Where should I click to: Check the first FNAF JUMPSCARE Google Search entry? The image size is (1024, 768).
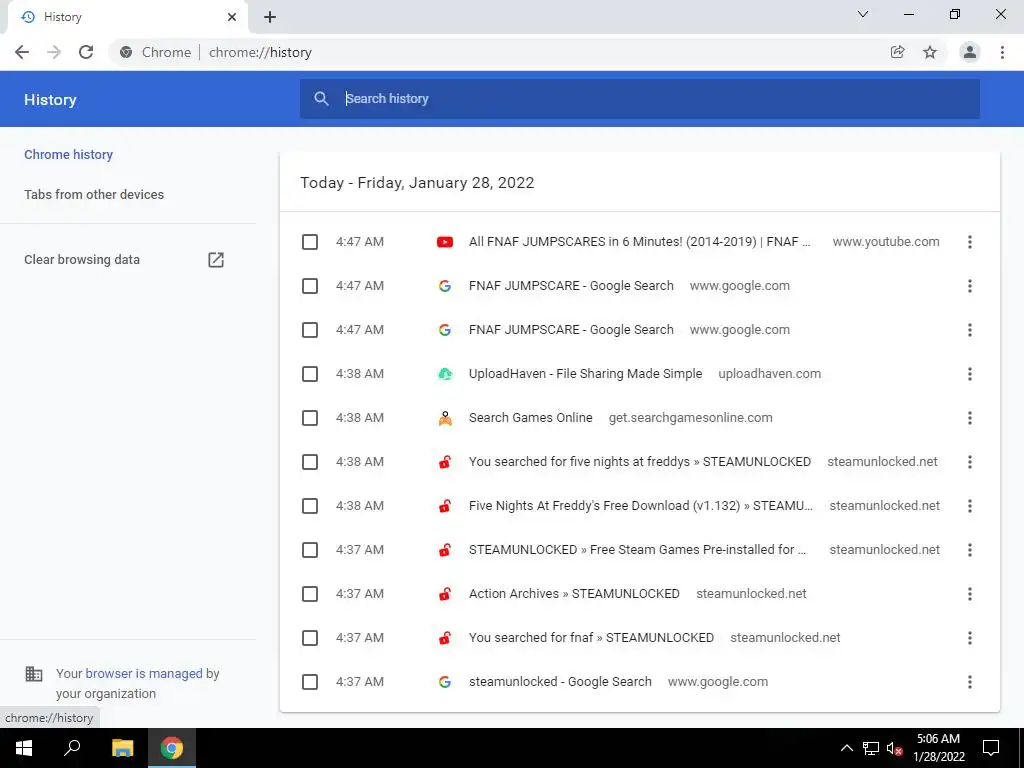click(310, 286)
